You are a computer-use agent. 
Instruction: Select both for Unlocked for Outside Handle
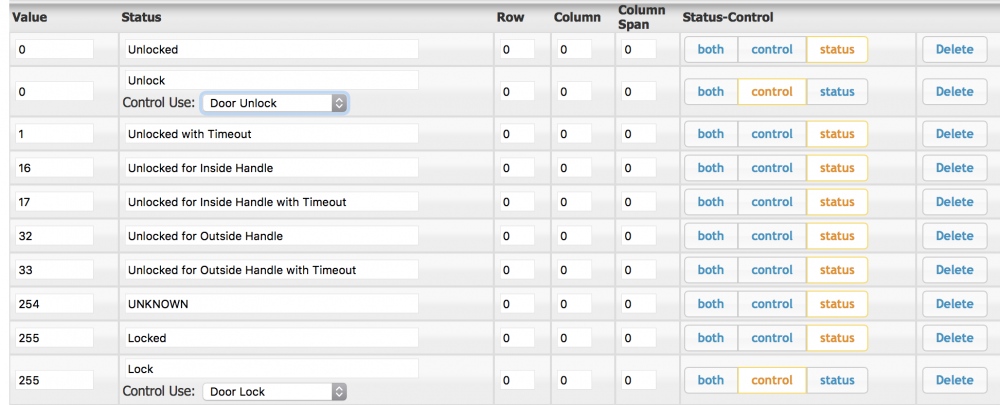click(x=711, y=236)
